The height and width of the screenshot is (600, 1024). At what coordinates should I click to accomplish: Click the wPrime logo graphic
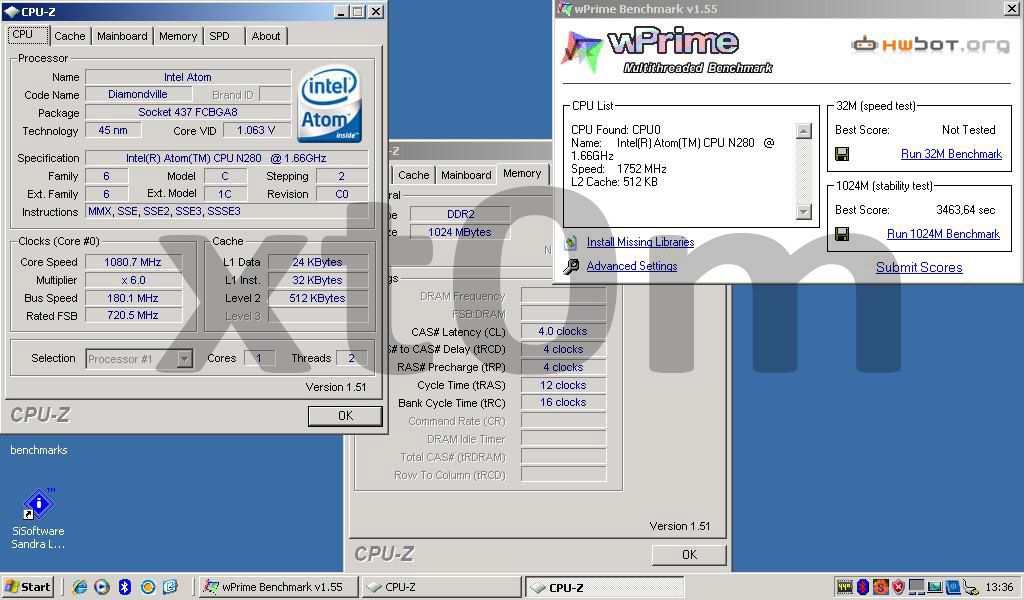666,50
